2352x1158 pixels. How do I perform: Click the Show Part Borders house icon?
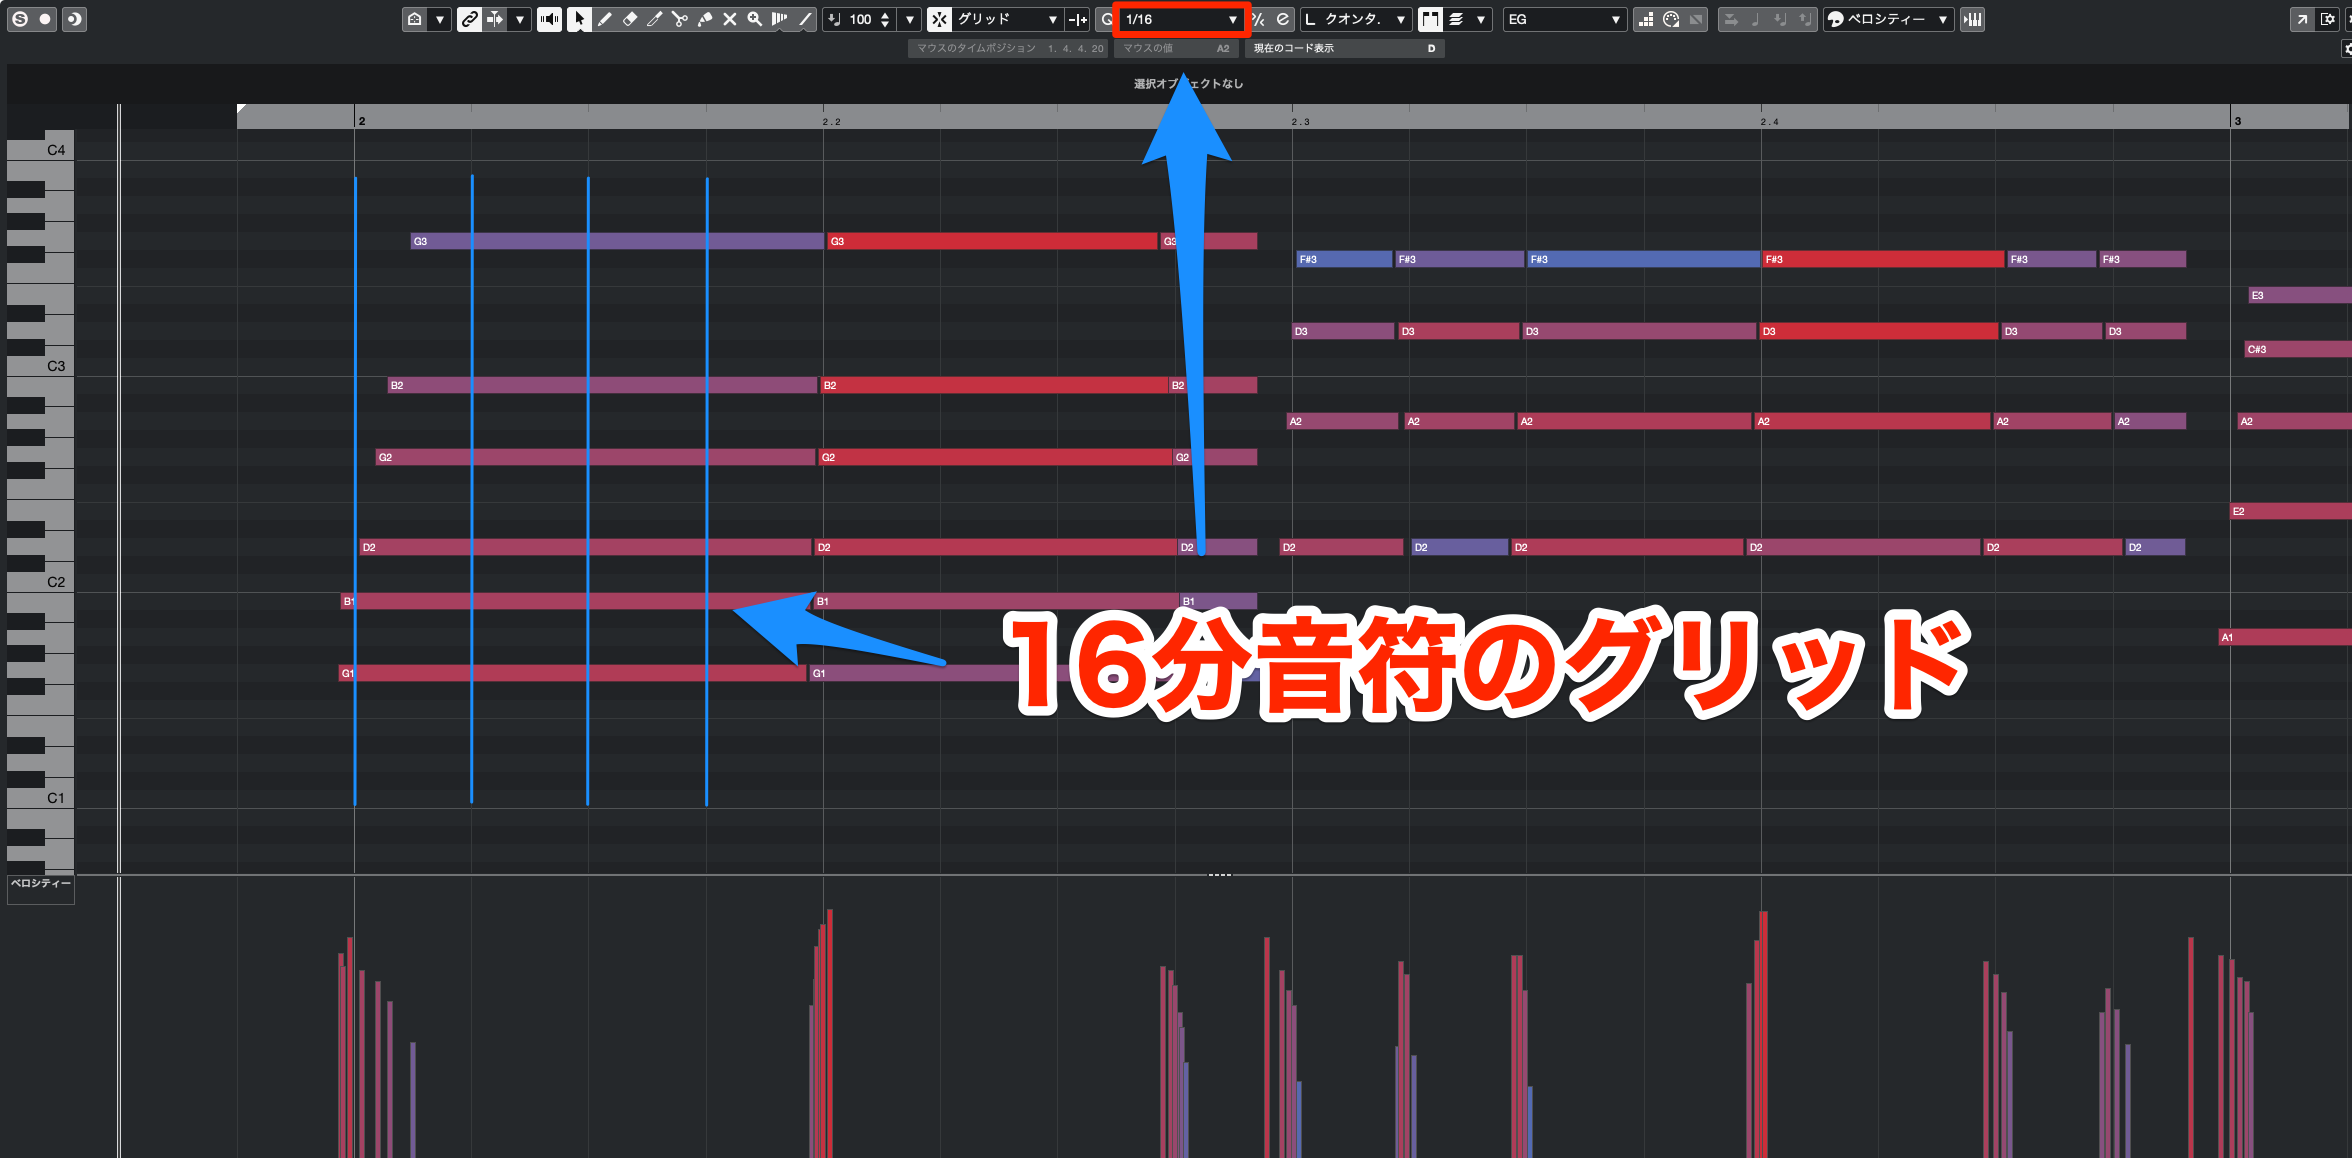pos(415,19)
